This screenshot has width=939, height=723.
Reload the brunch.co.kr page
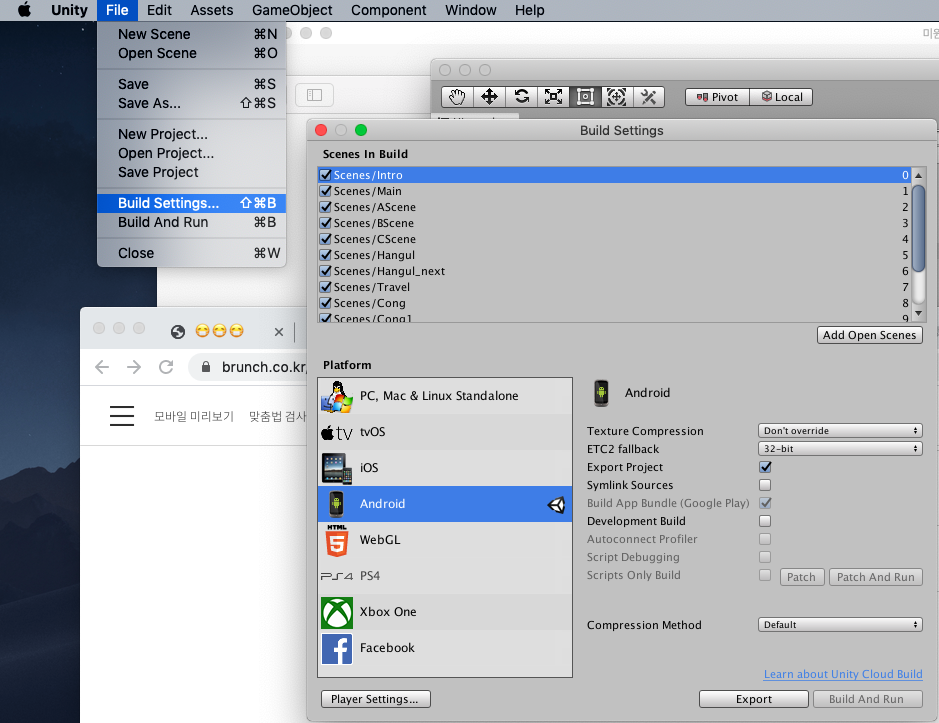click(166, 367)
